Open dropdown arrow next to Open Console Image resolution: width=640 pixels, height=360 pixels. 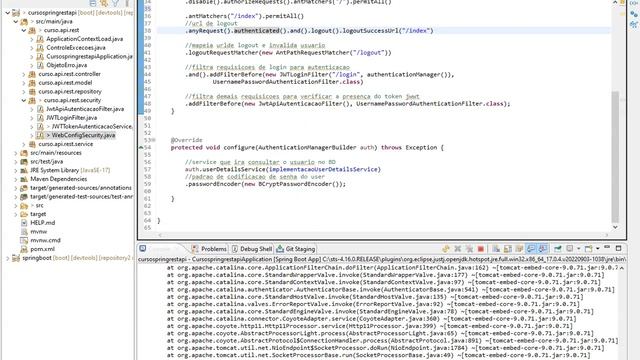coord(598,249)
